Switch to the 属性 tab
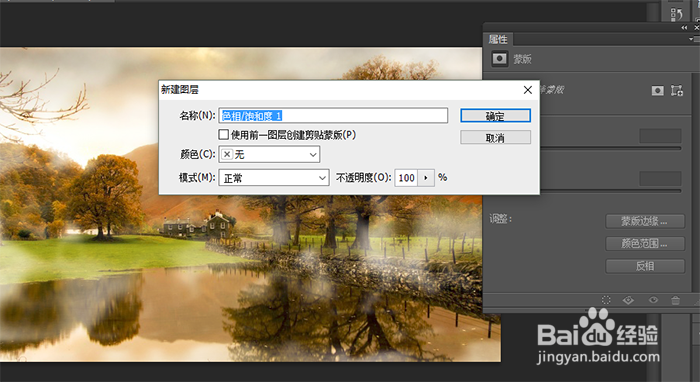700x382 pixels. coord(498,39)
